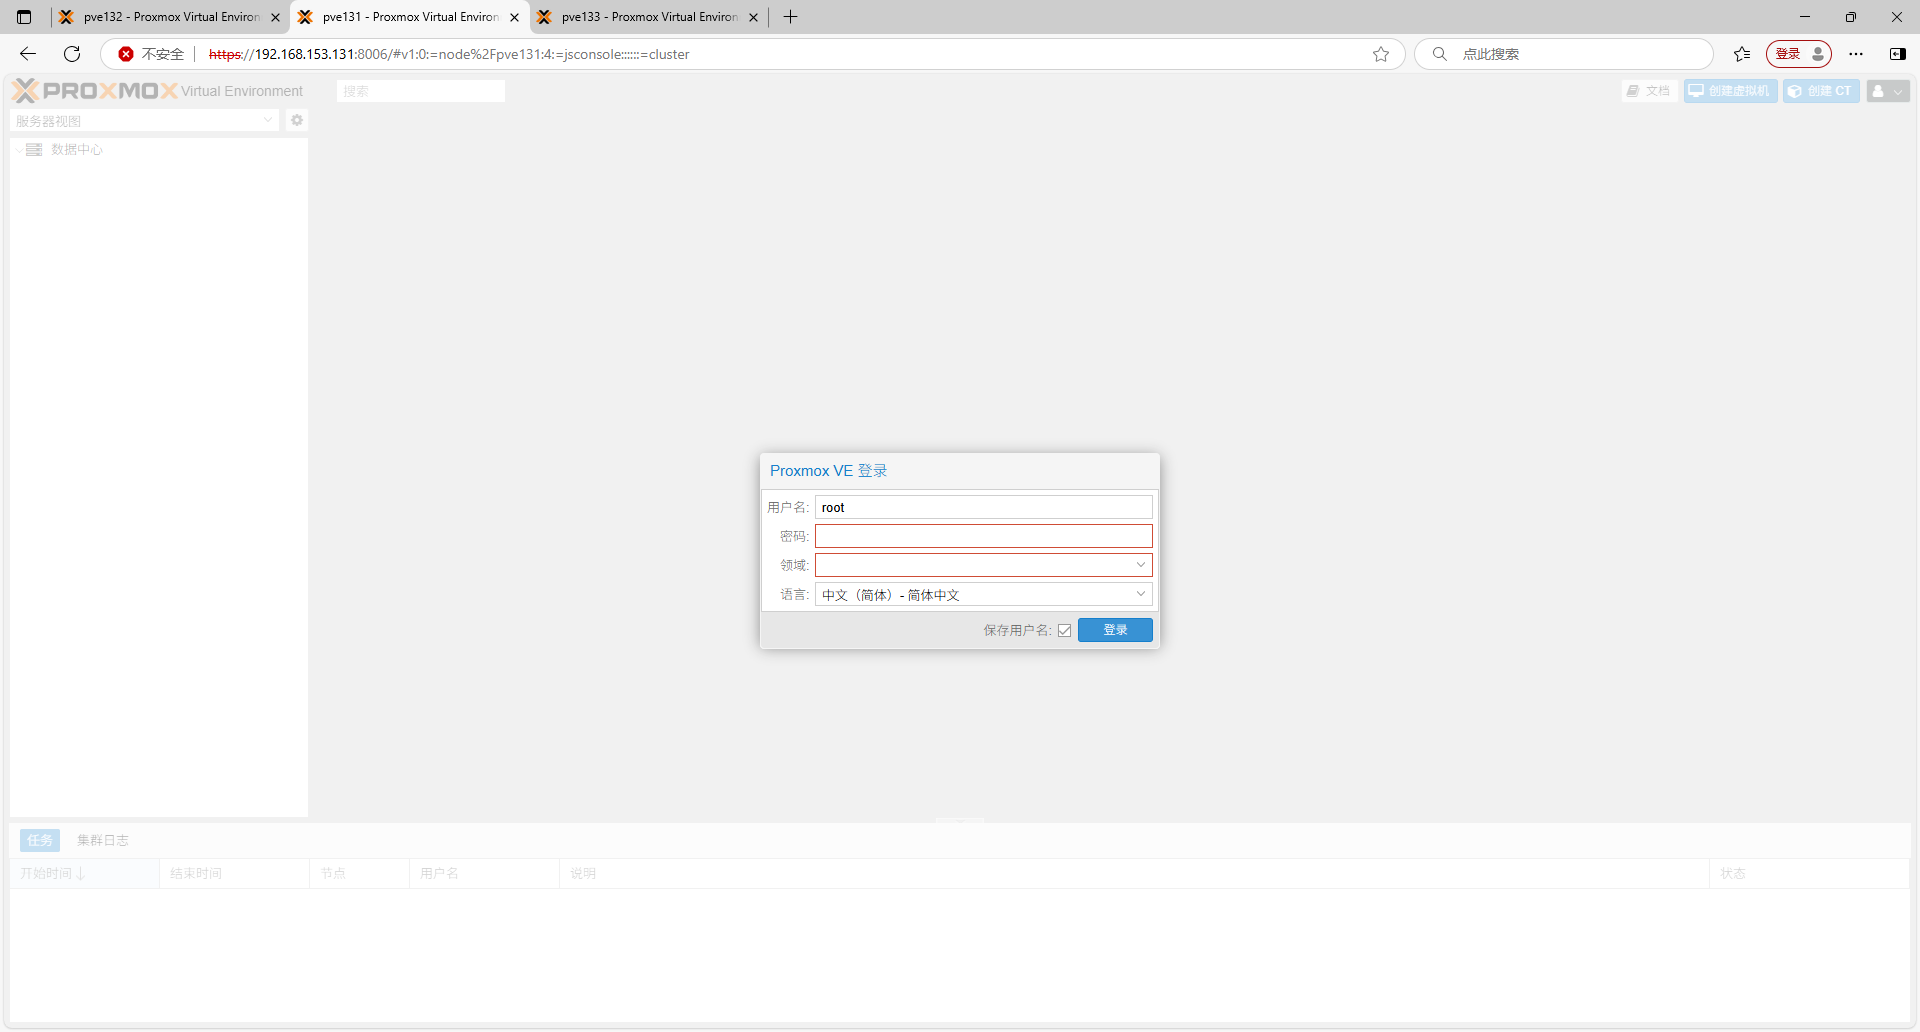
Task: Click the Proxmox logo
Action: [95, 91]
